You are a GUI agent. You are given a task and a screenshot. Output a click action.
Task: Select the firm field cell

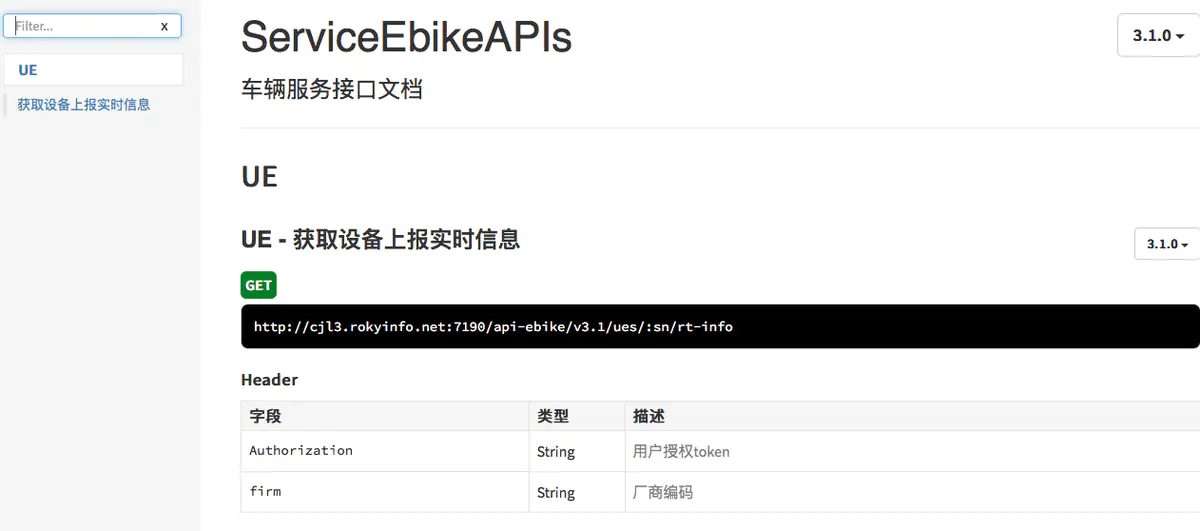click(385, 492)
